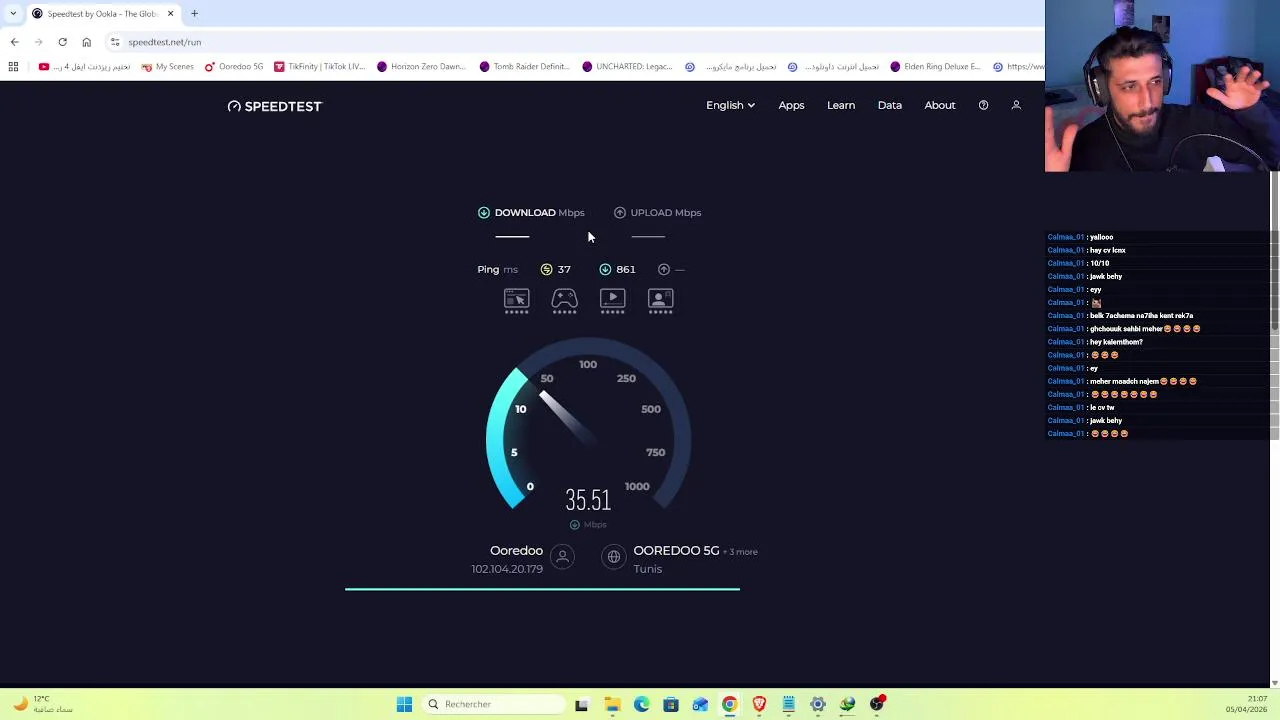Click the web browsing experience rating icon

coord(516,301)
